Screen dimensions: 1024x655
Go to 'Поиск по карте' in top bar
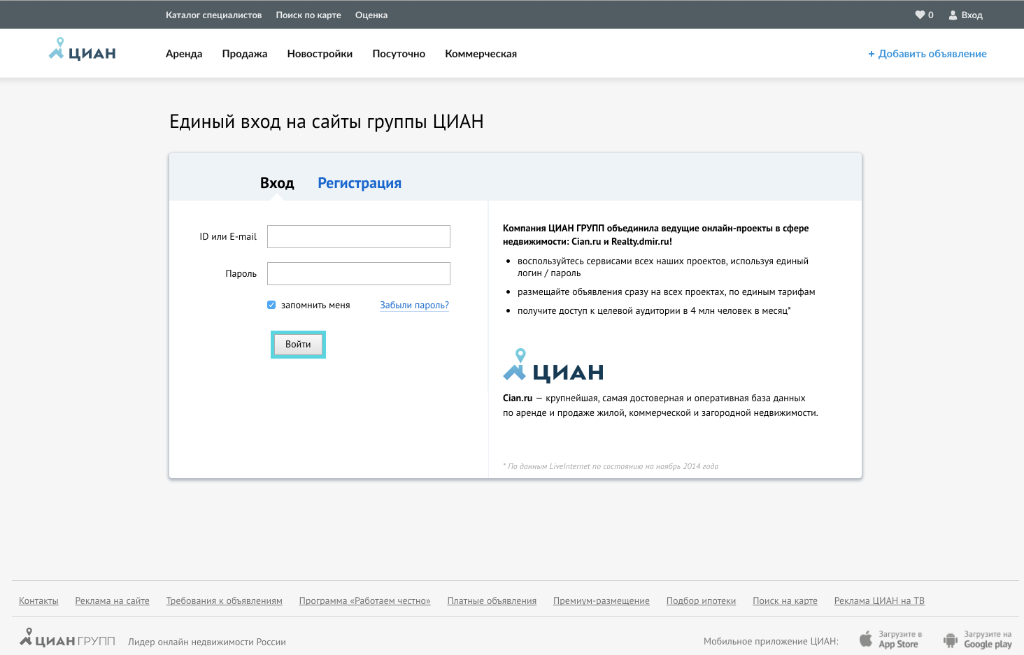pos(308,15)
